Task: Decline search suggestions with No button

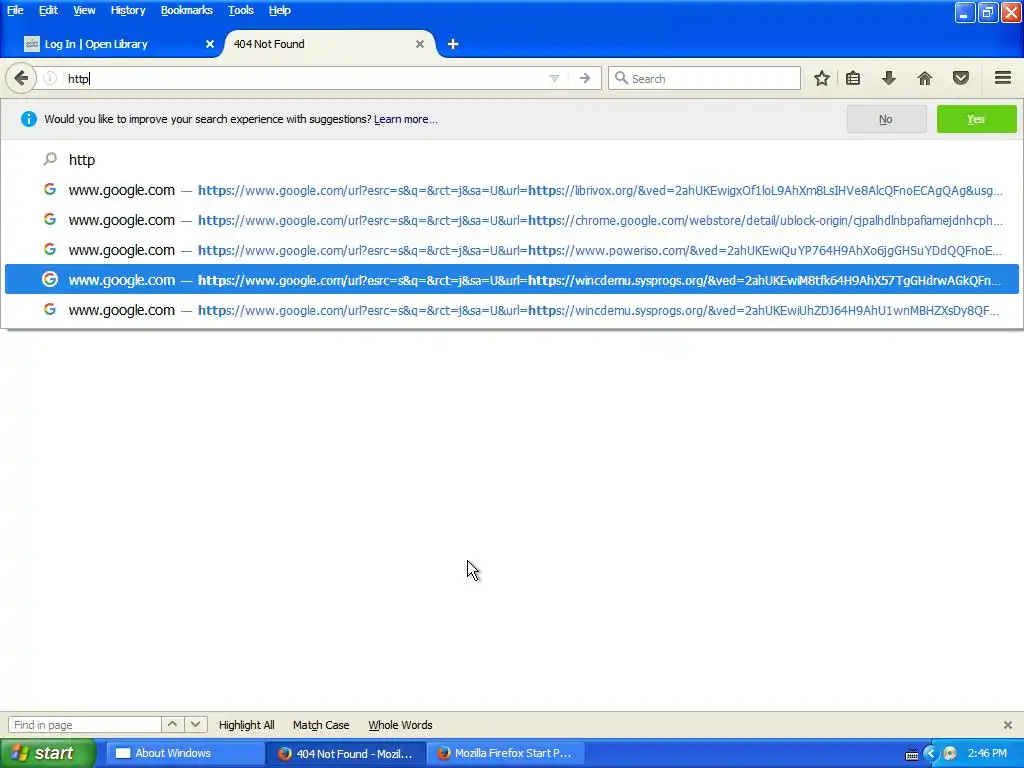Action: tap(886, 119)
